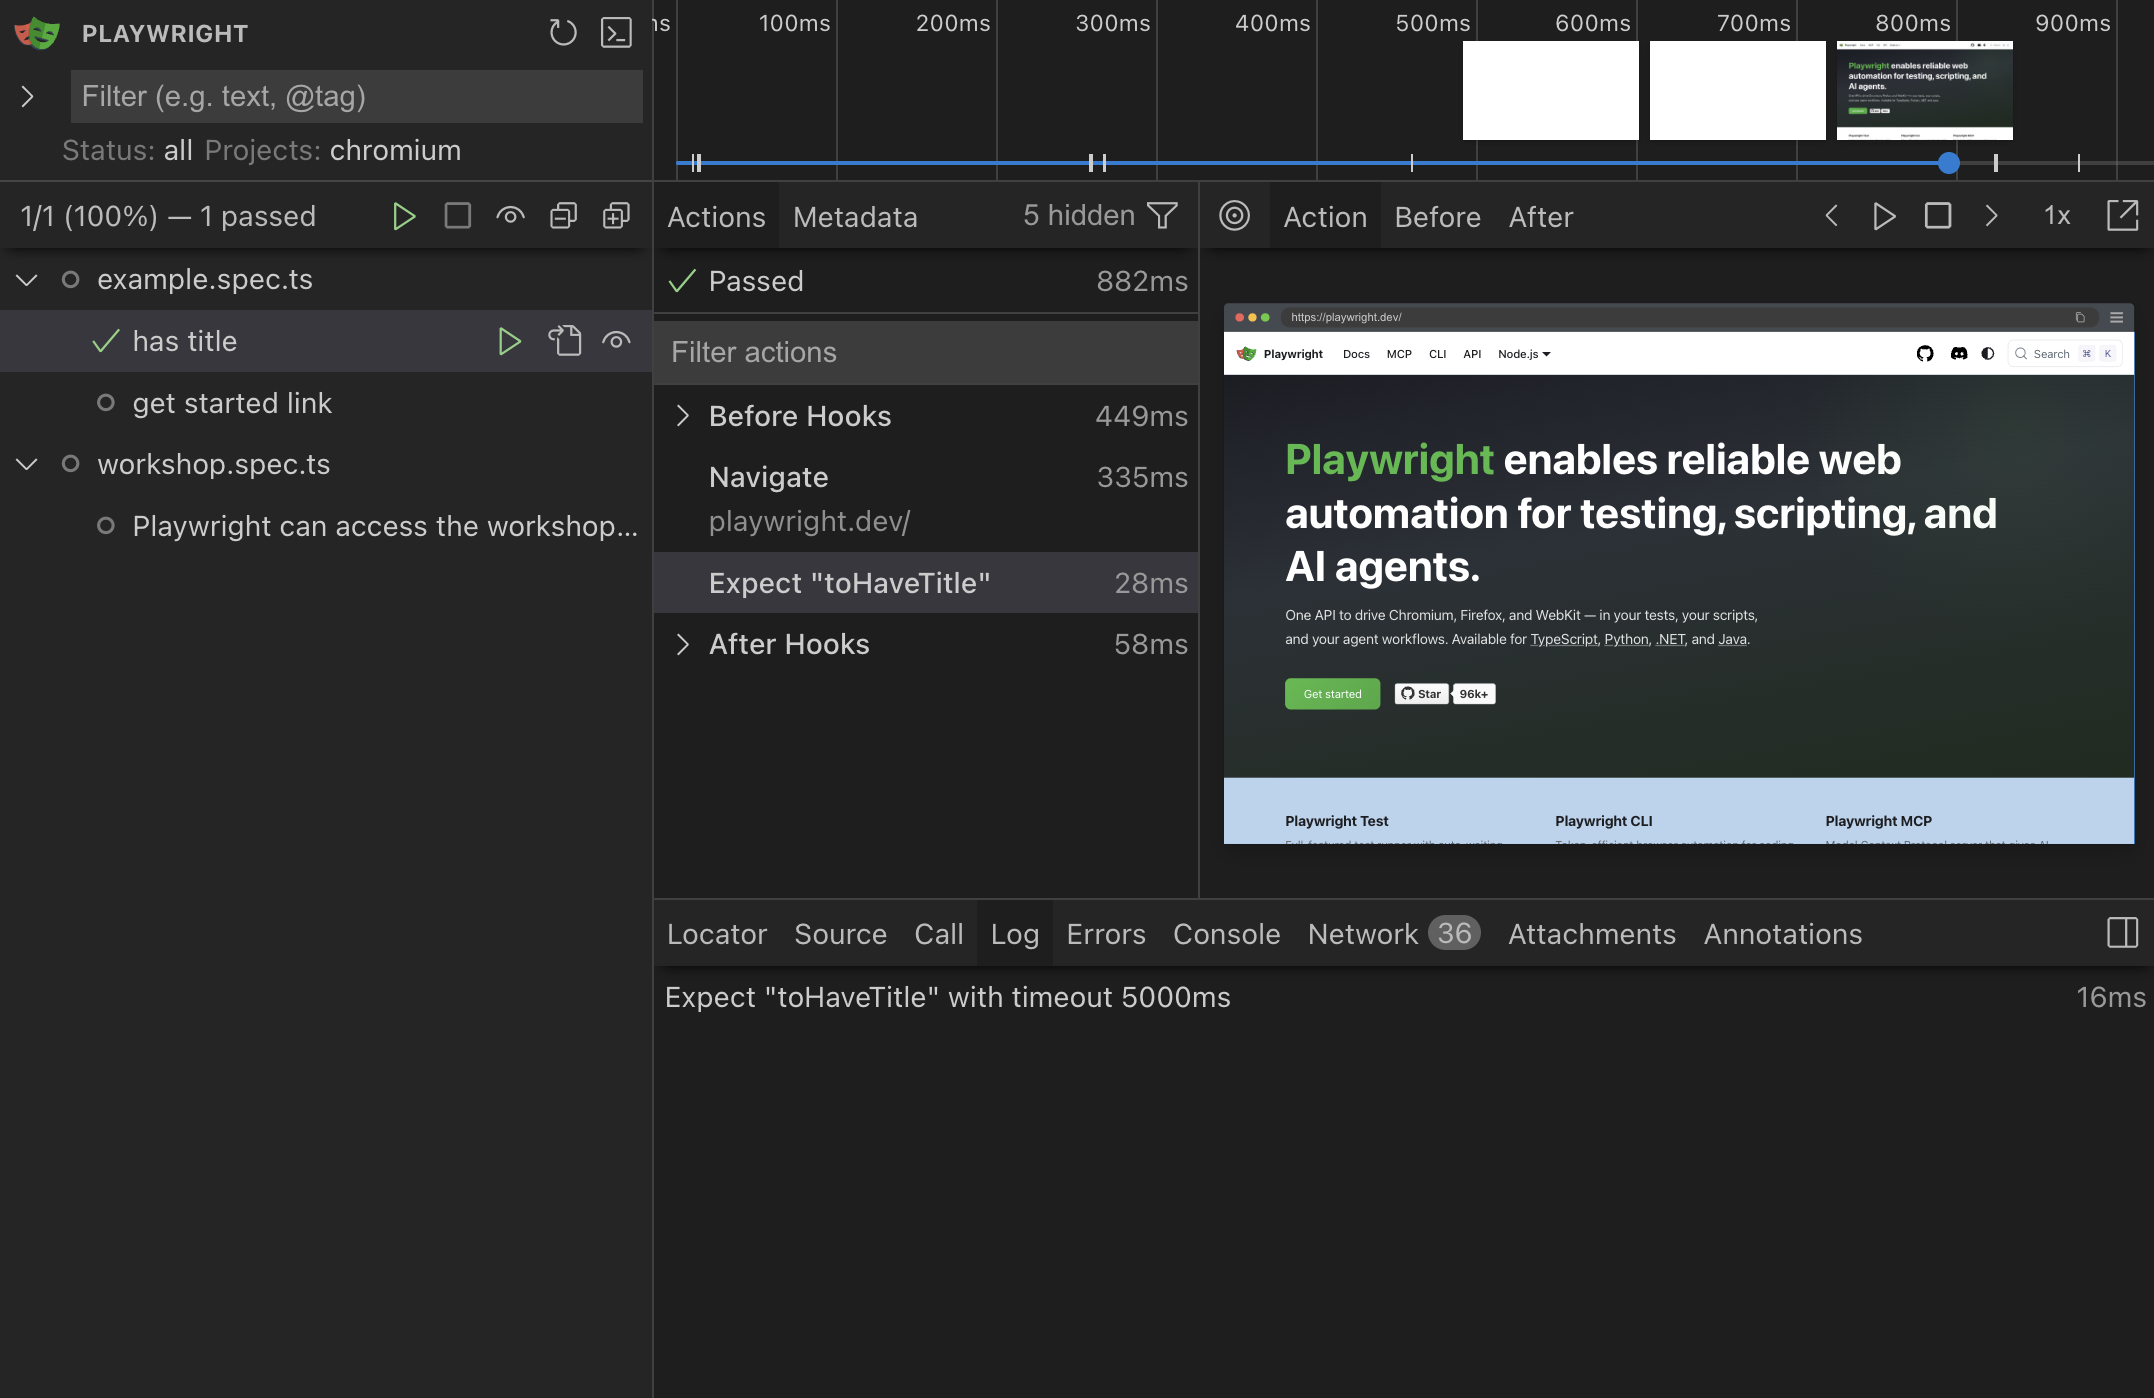Run all tests
Image resolution: width=2154 pixels, height=1398 pixels.
pos(404,216)
